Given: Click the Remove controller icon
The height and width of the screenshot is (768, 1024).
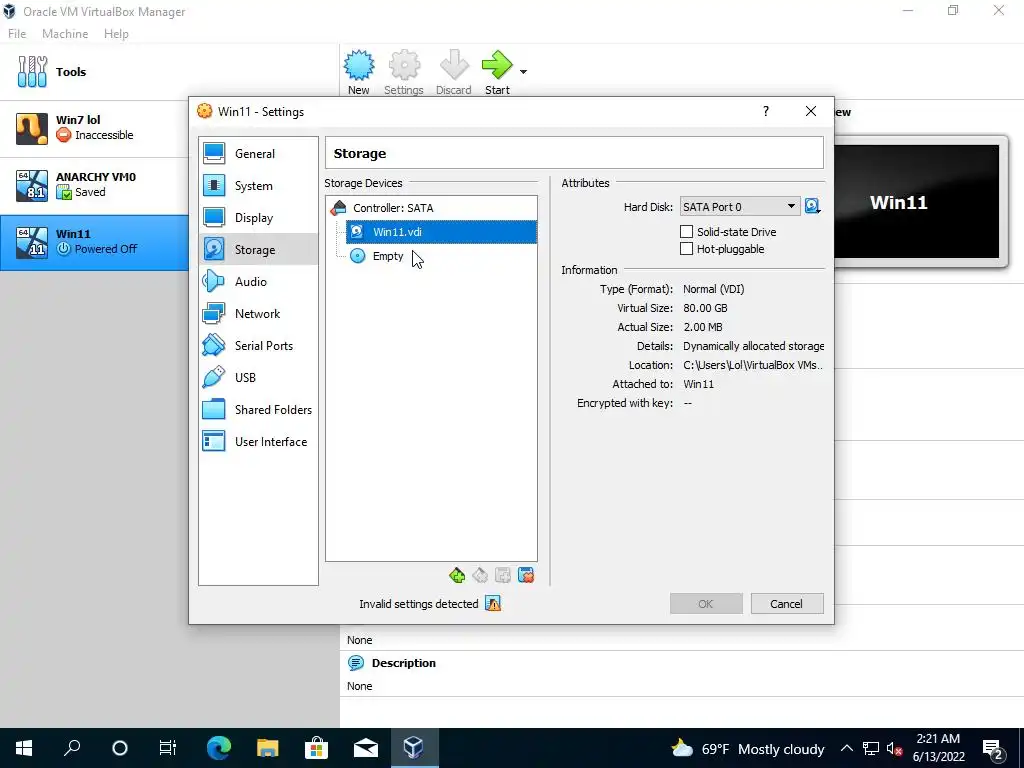Looking at the screenshot, I should tap(480, 575).
